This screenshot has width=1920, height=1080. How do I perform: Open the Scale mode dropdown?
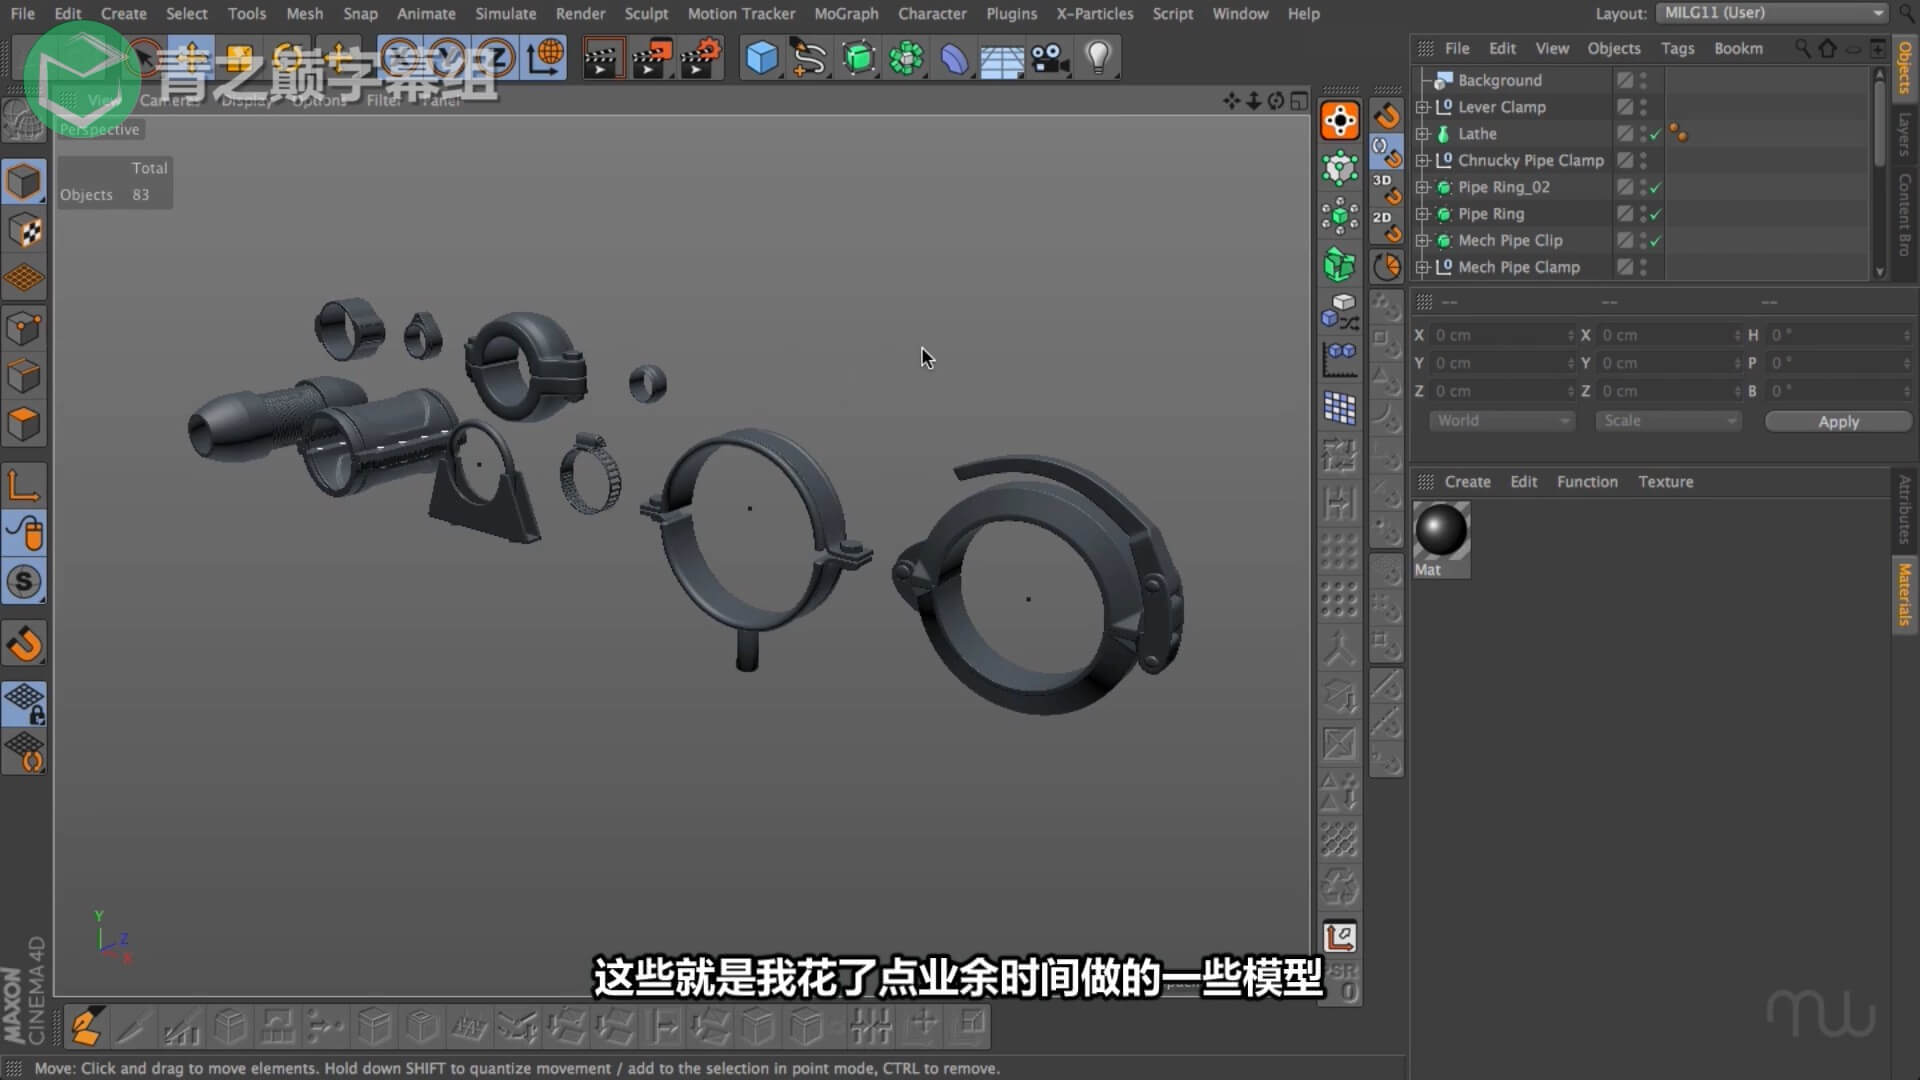pos(1668,421)
